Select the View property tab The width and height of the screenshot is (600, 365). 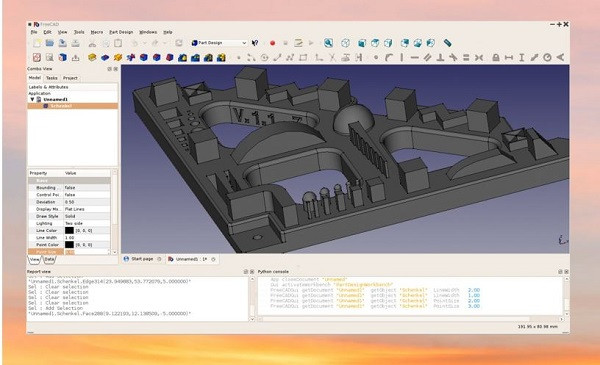tap(34, 259)
